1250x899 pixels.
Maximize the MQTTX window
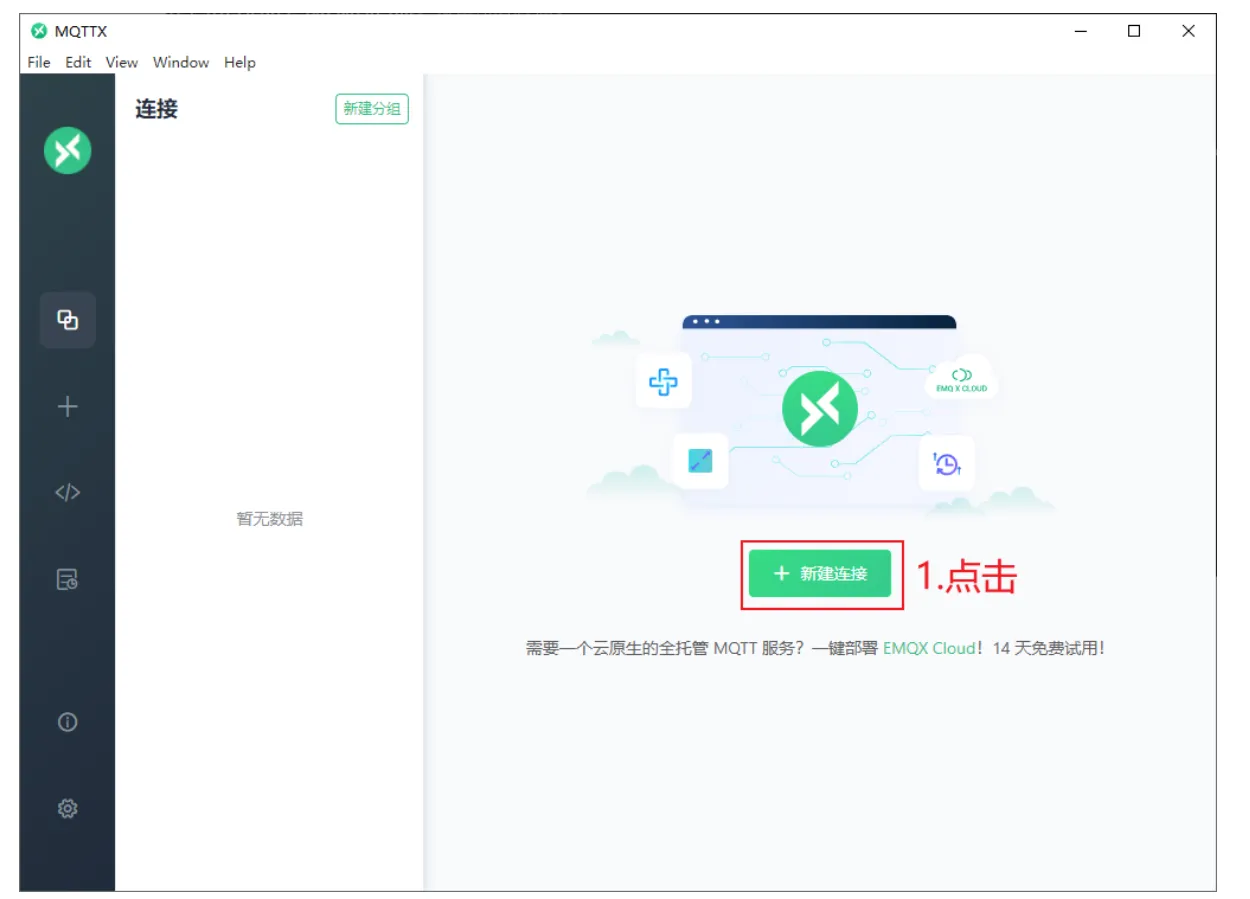point(1134,31)
